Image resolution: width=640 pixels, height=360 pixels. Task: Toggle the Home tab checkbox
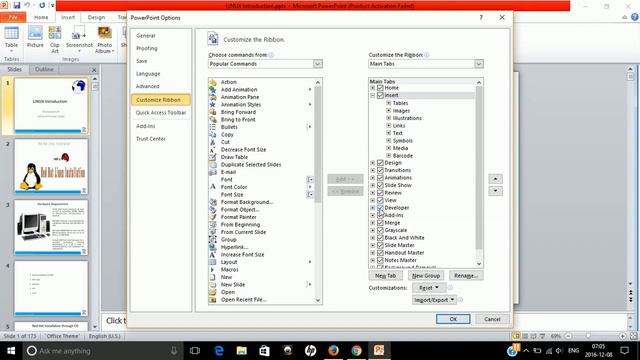380,88
